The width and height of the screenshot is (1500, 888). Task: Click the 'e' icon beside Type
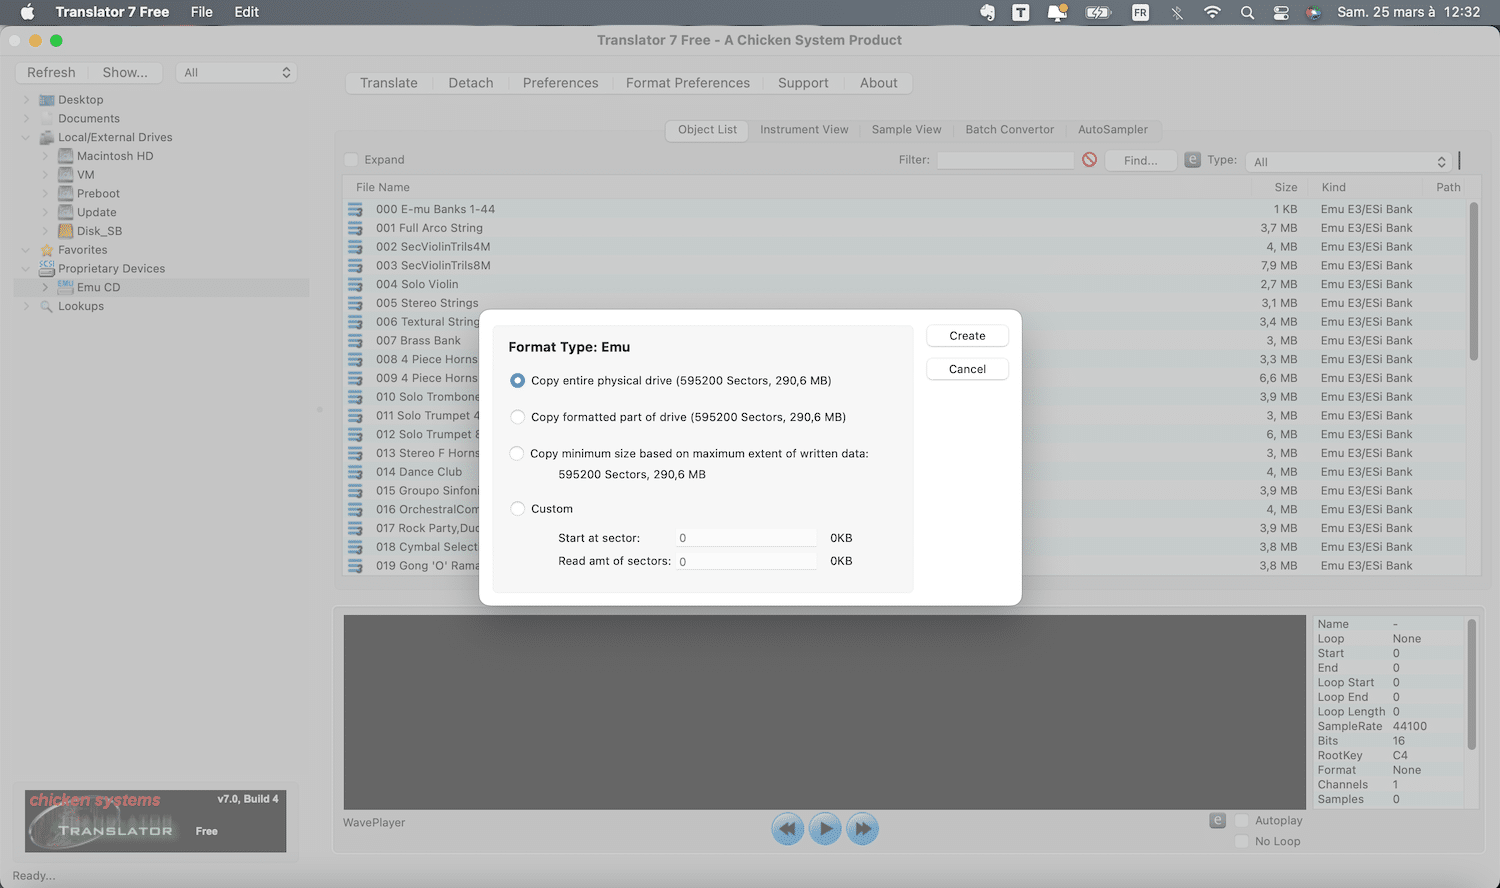pos(1192,160)
